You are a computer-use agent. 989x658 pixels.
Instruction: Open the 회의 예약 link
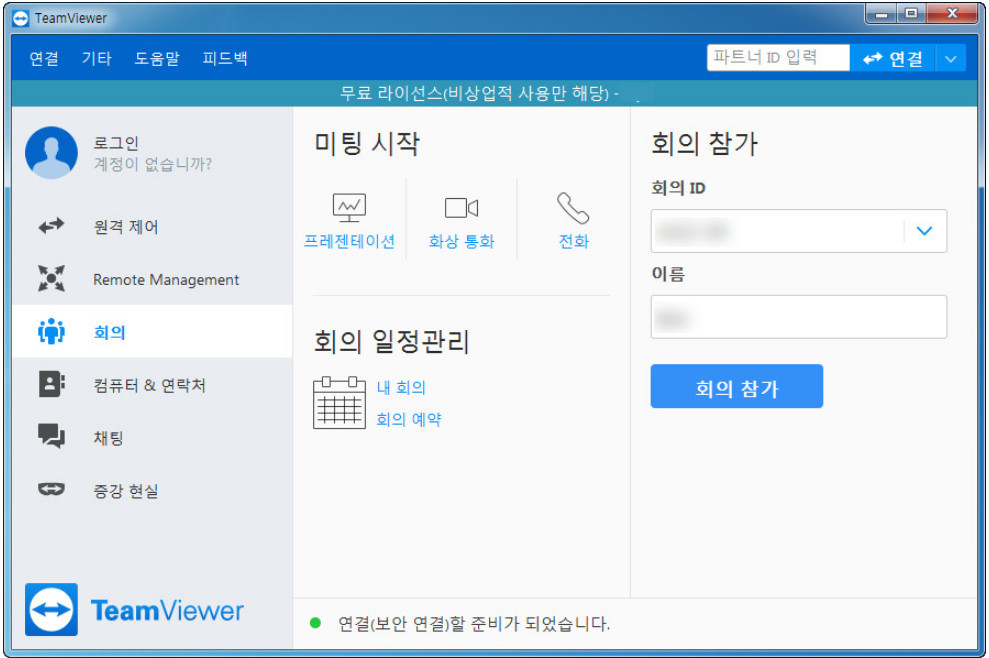(x=409, y=419)
